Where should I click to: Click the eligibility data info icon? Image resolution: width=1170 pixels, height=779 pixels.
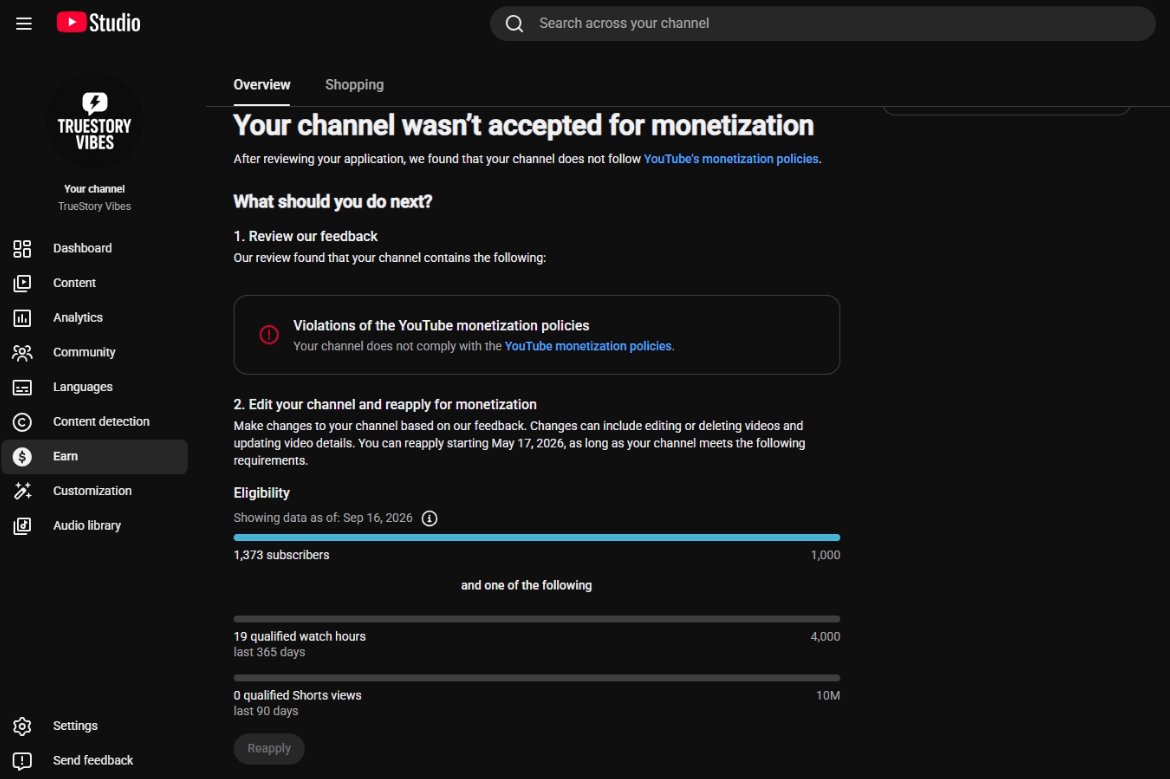tap(429, 519)
